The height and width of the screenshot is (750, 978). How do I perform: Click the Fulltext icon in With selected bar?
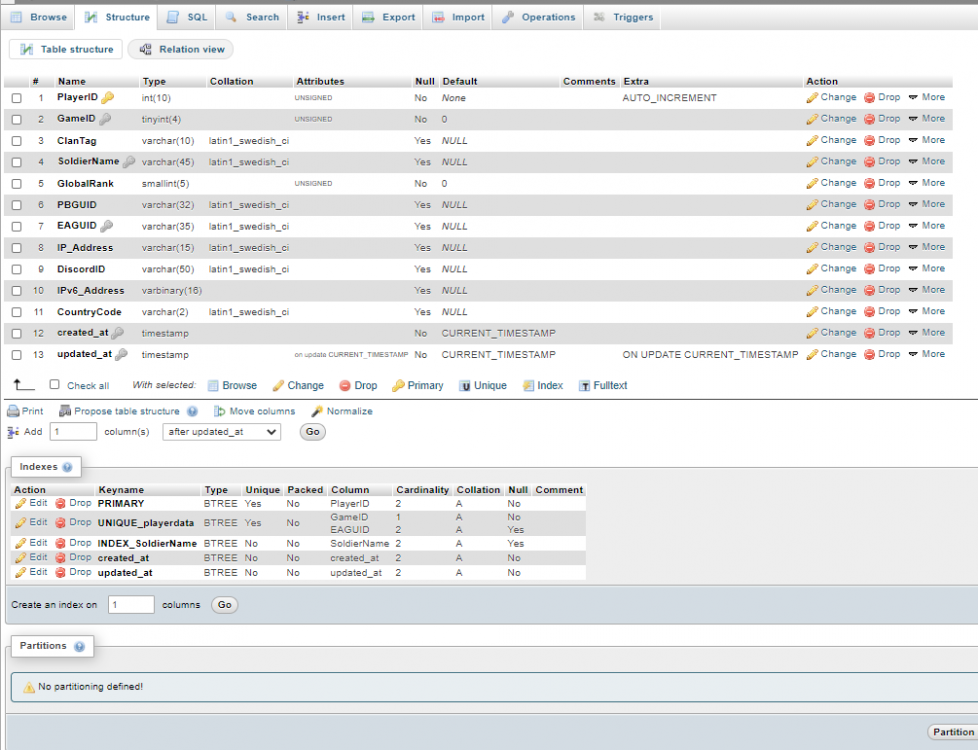(x=585, y=386)
